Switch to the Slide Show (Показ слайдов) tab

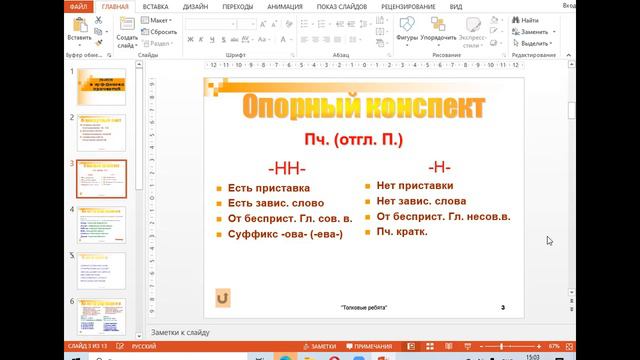point(342,7)
